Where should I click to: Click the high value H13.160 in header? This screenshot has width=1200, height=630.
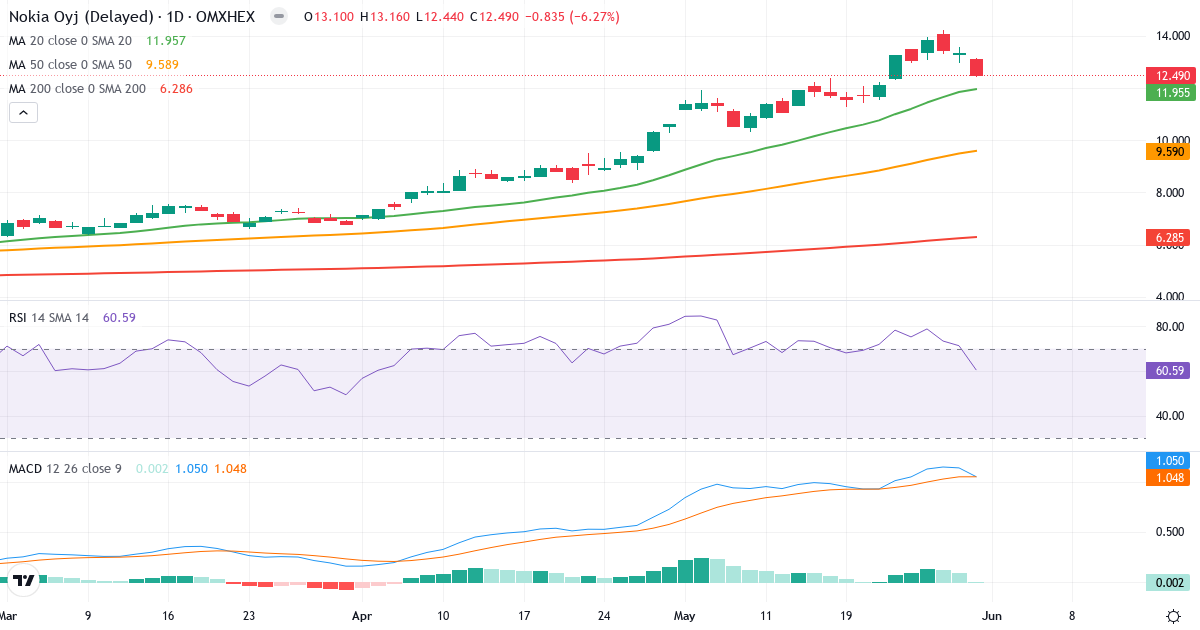[385, 17]
